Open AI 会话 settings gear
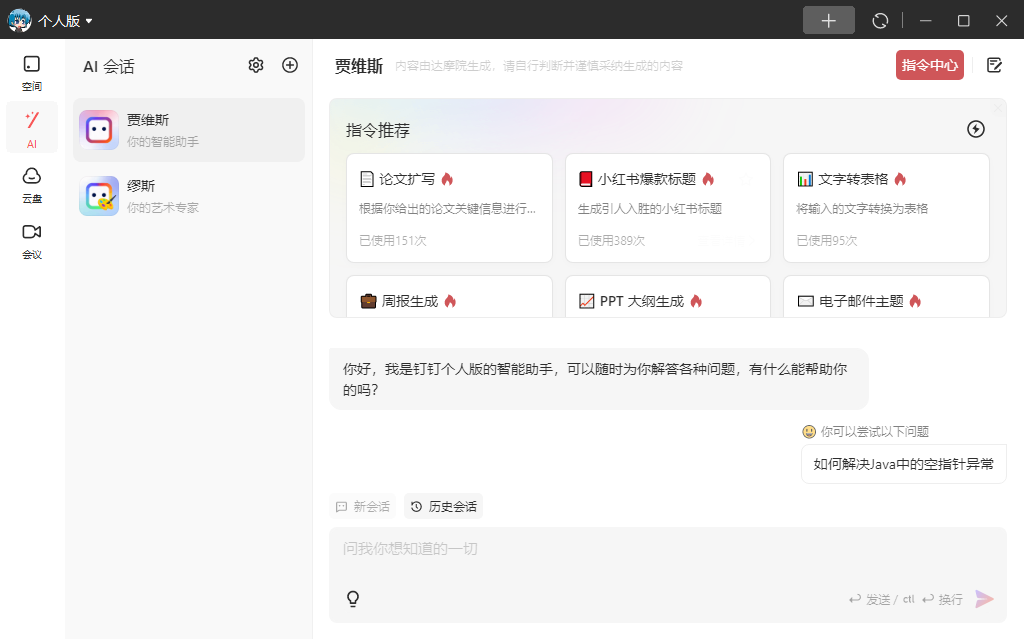Screen dimensions: 1024x640 pyautogui.click(x=256, y=65)
